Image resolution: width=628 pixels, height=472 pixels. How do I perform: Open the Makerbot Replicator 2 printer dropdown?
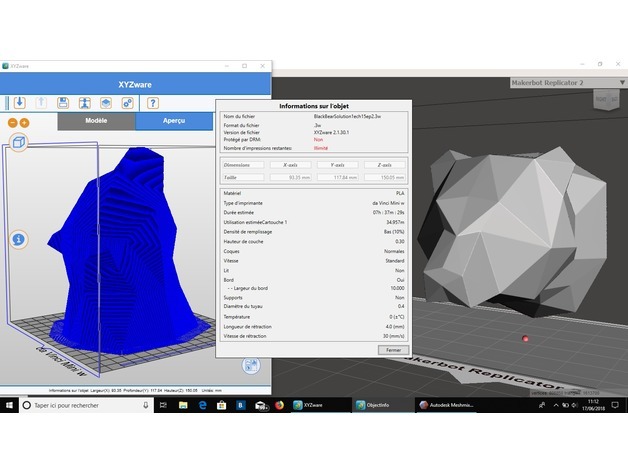(x=568, y=83)
